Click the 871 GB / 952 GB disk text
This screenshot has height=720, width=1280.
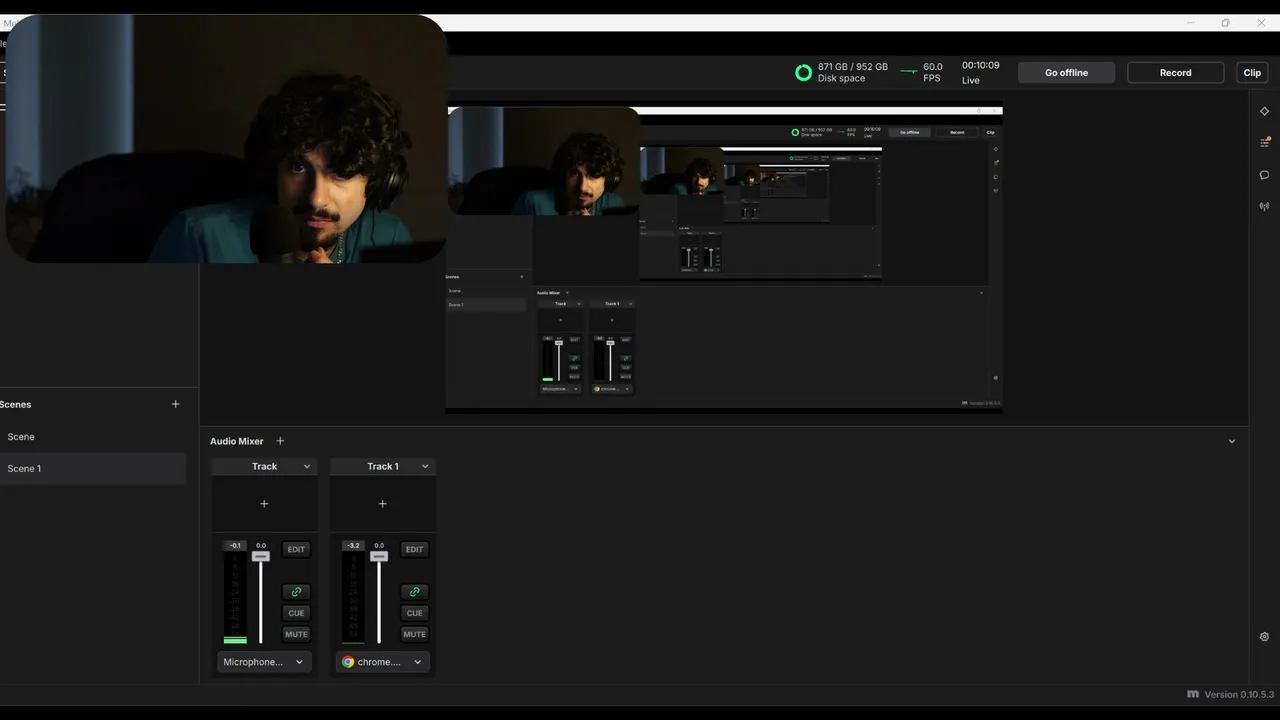coord(853,67)
